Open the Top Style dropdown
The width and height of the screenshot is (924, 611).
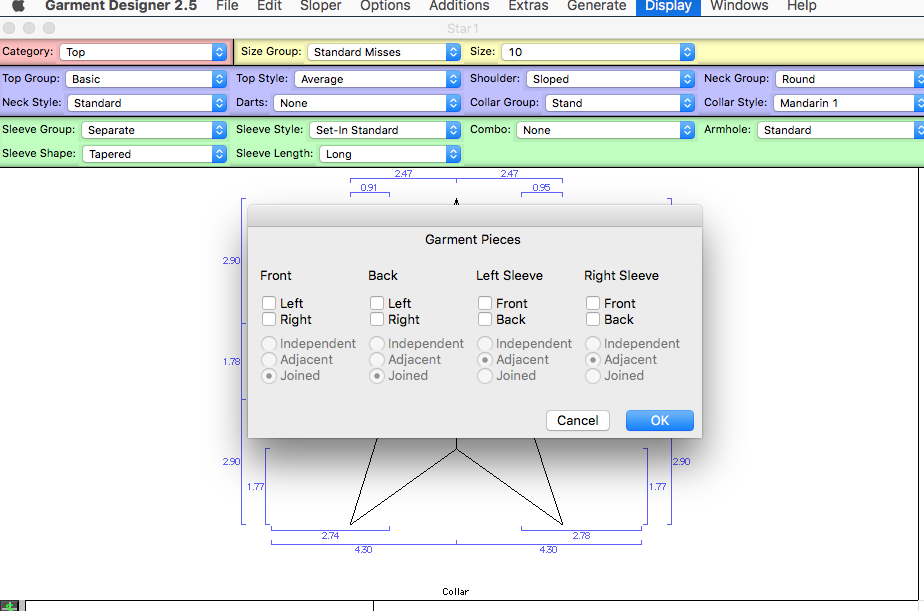click(378, 79)
